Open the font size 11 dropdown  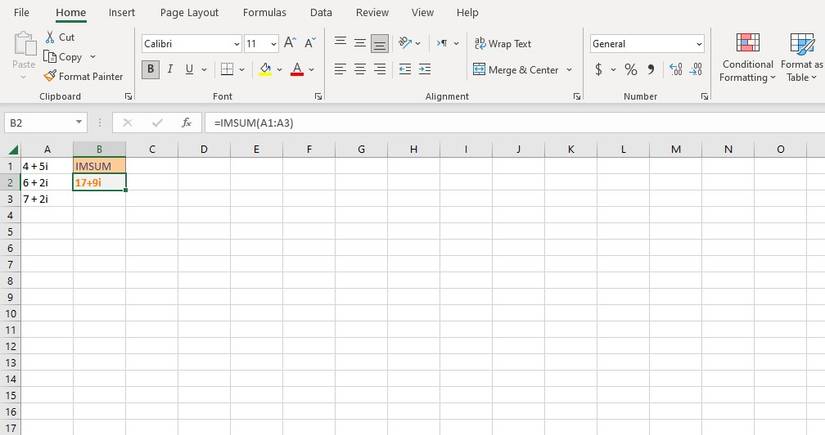tap(274, 44)
